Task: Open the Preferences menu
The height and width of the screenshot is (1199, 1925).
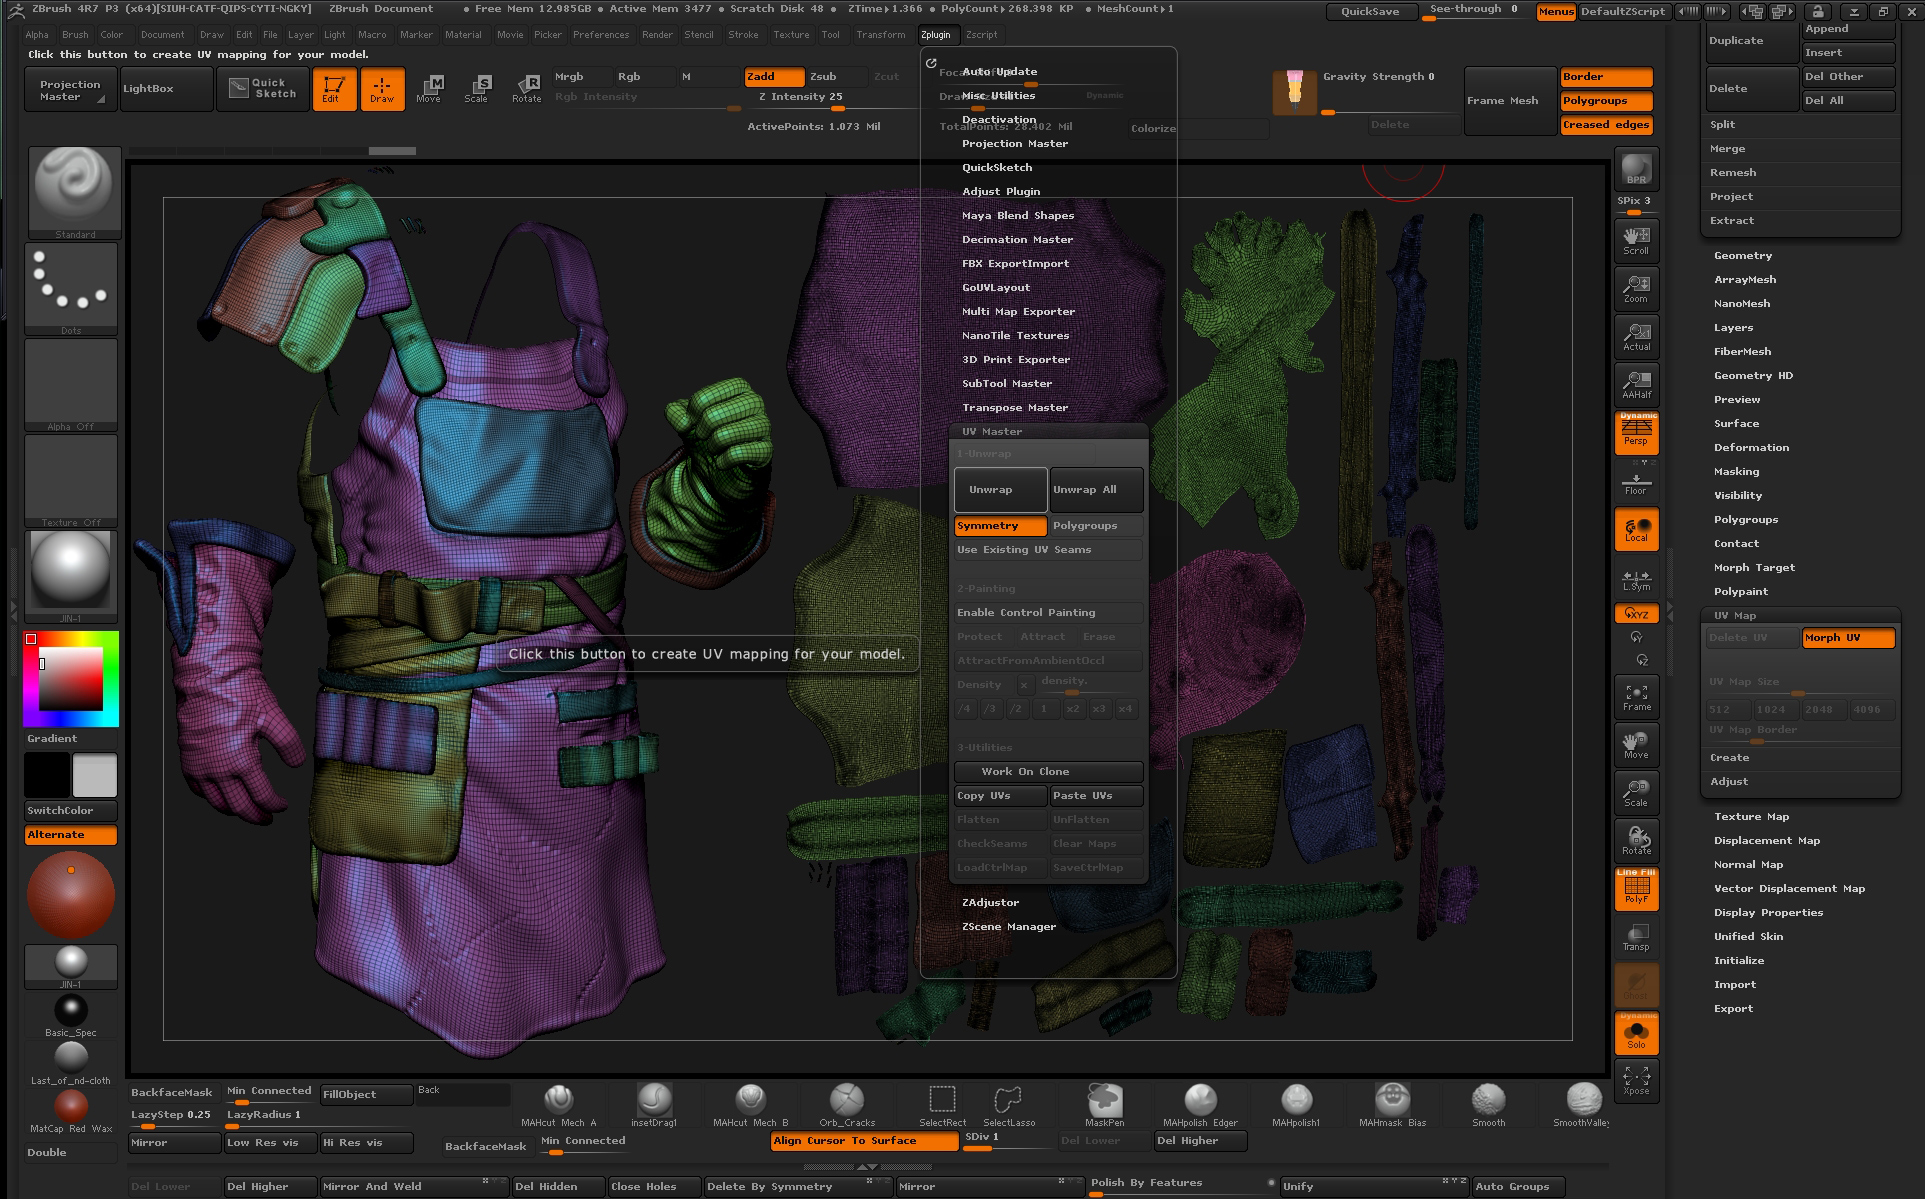Action: (601, 35)
